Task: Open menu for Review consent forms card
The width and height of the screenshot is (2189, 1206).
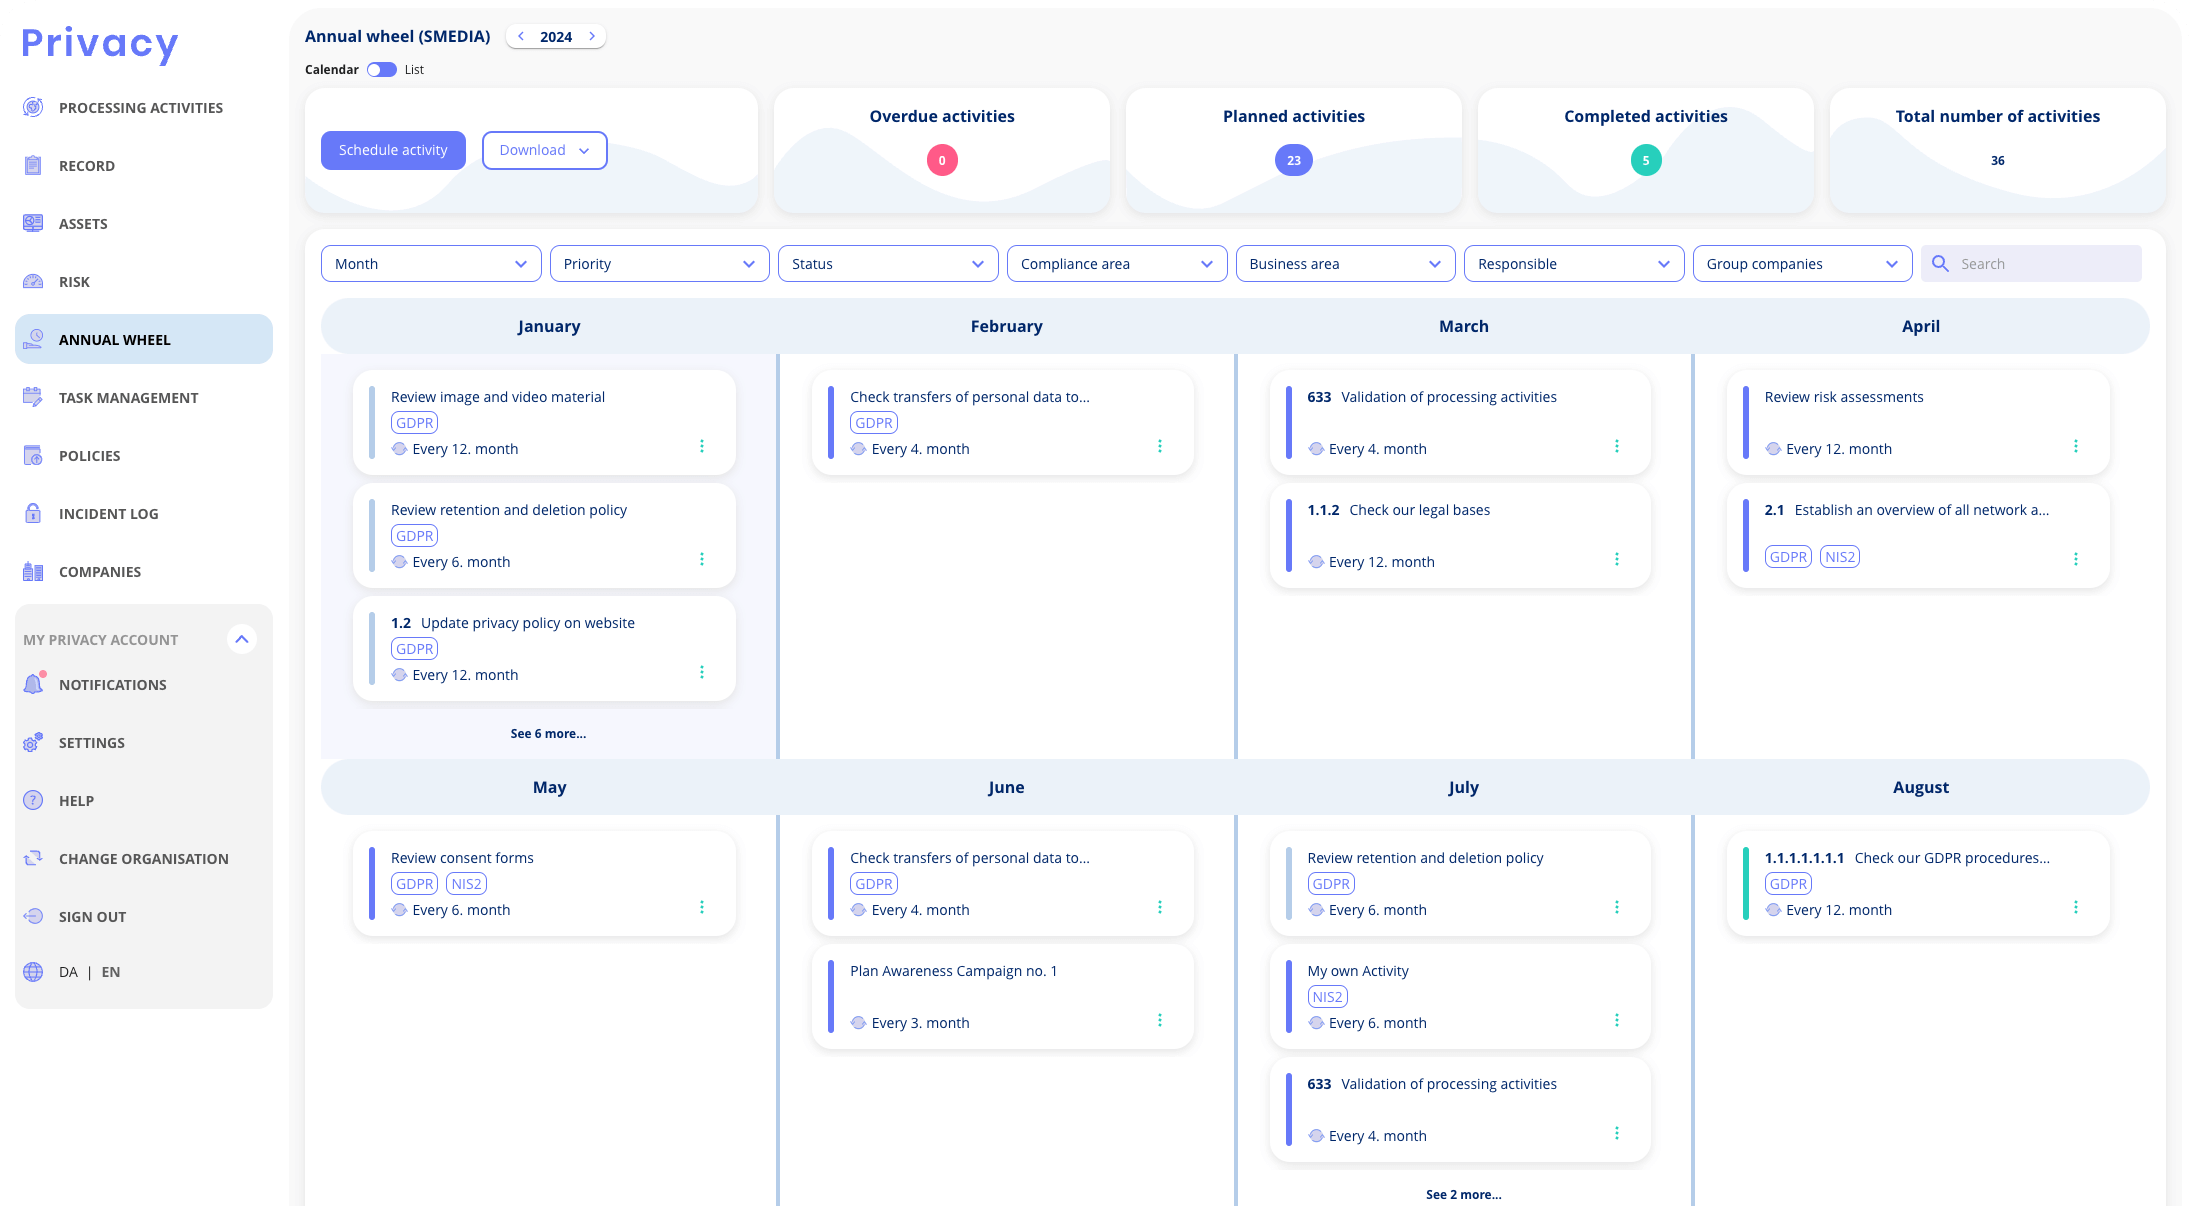Action: coord(702,907)
